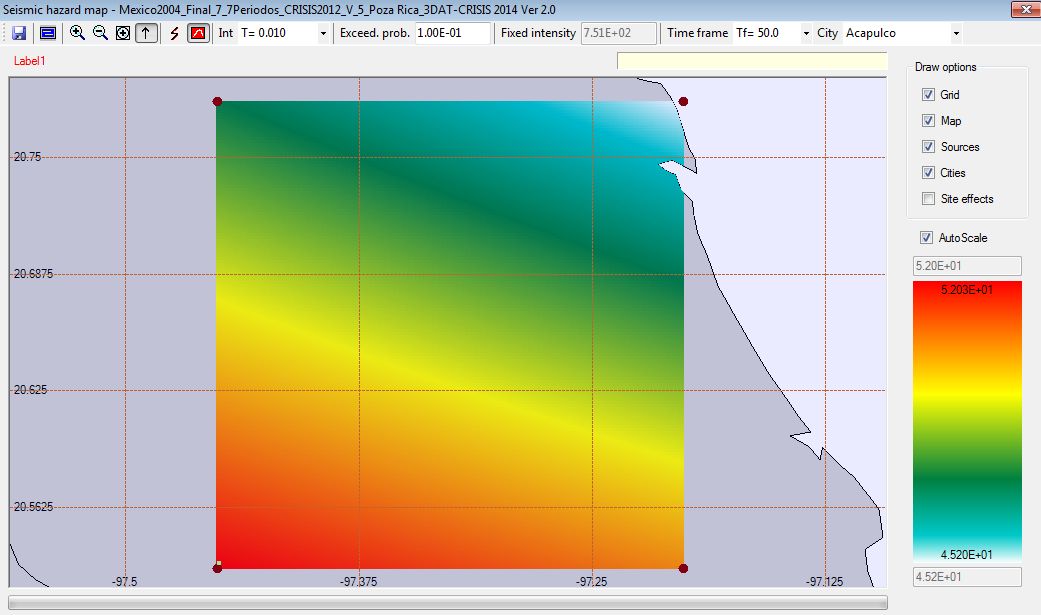Uncheck the Grid draw option
This screenshot has height=615, width=1041.
click(929, 95)
